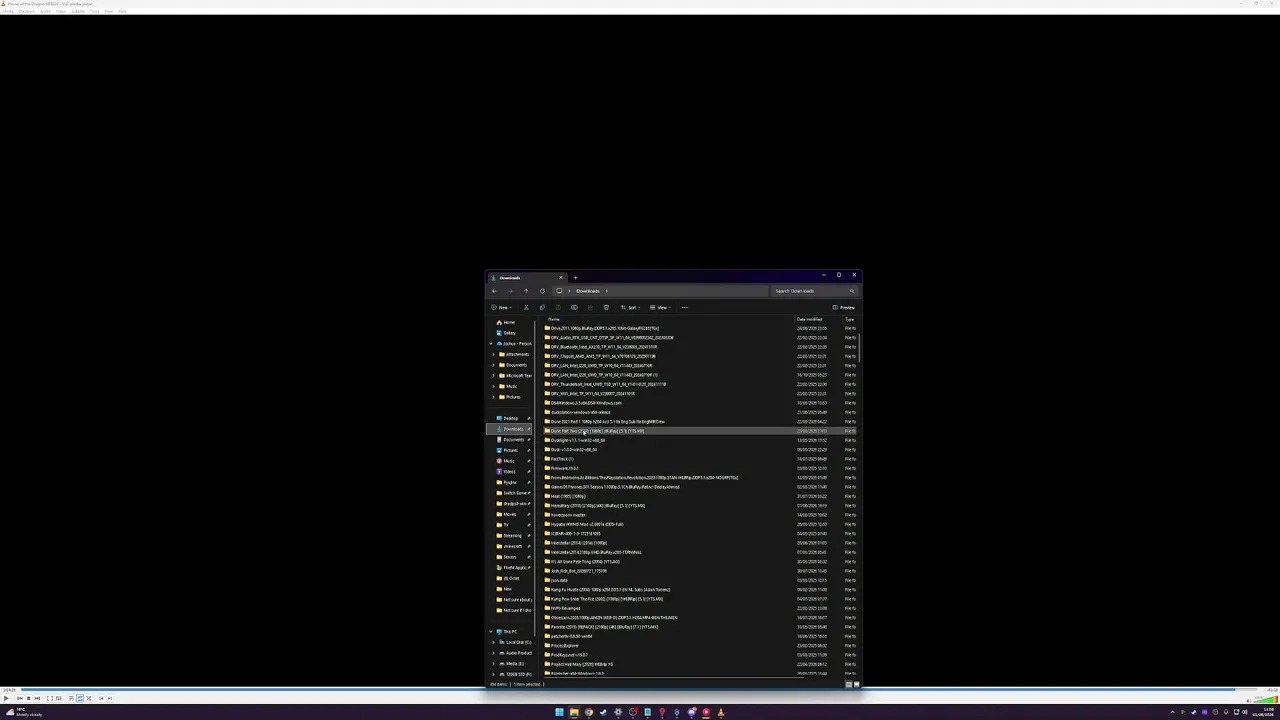
Task: Click the search magnifier in Search Downloads
Action: tap(852, 291)
